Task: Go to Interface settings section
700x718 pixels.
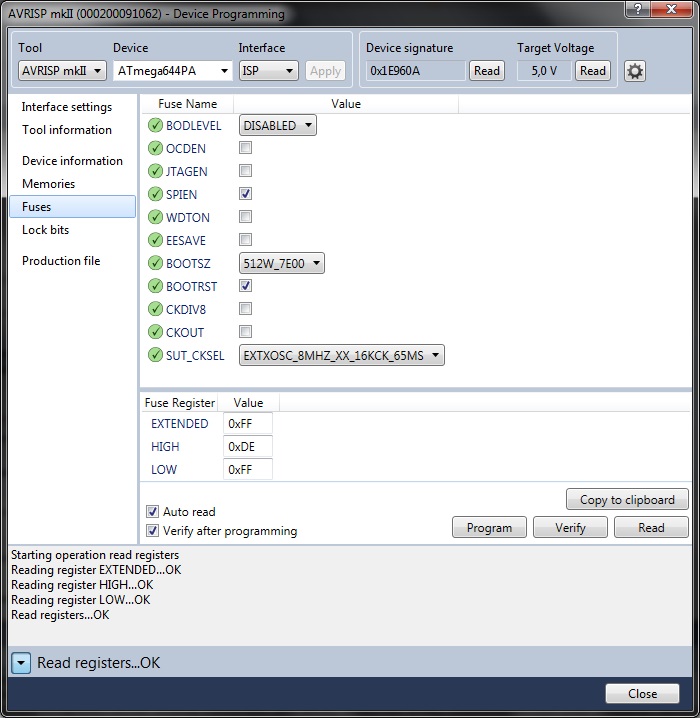Action: [x=67, y=107]
